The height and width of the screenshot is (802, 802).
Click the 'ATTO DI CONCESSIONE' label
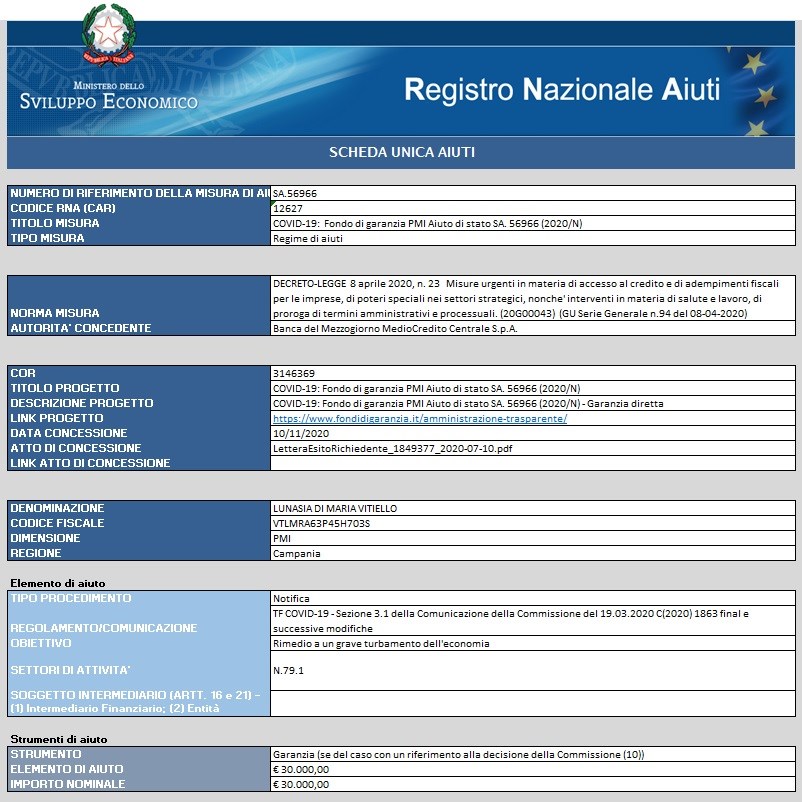tap(76, 448)
